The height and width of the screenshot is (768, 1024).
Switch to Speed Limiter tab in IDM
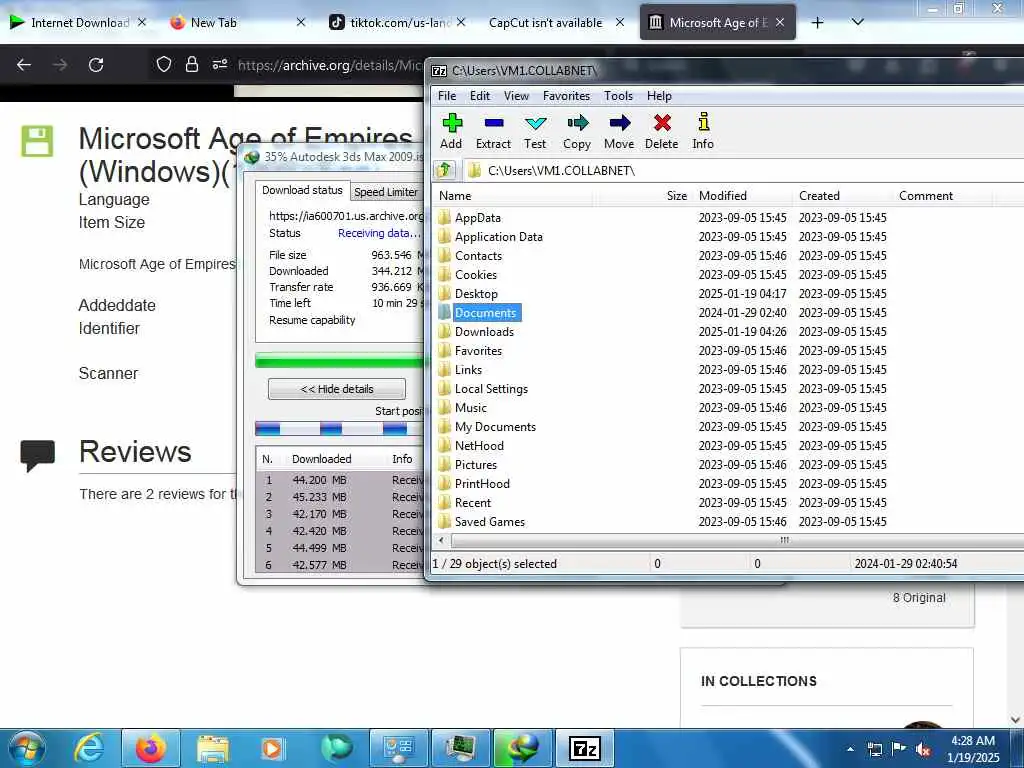coord(386,192)
